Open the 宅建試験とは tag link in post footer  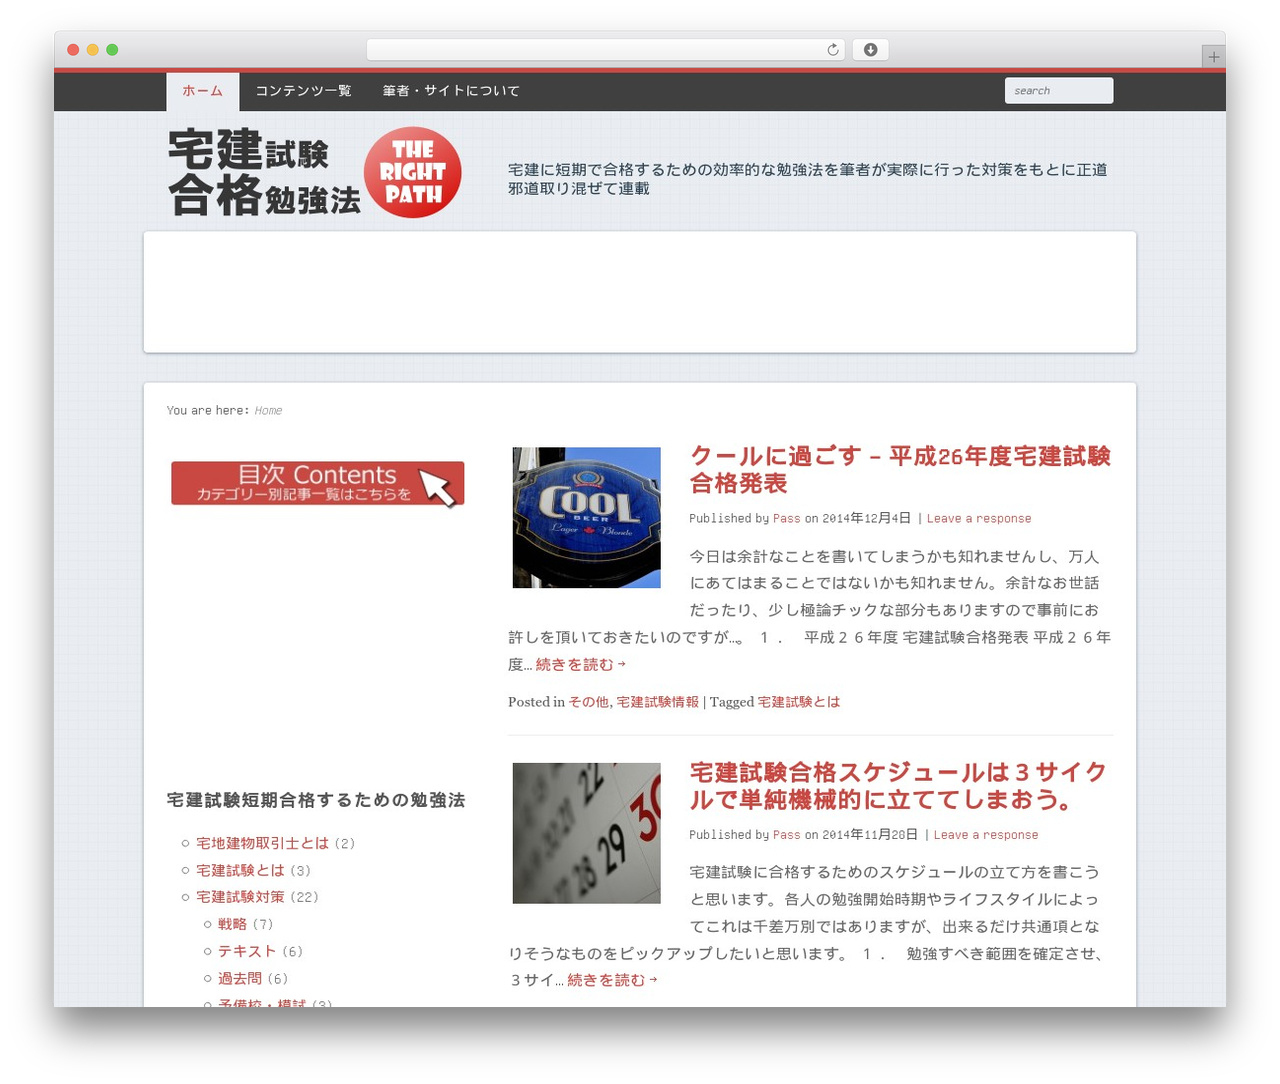tap(798, 703)
